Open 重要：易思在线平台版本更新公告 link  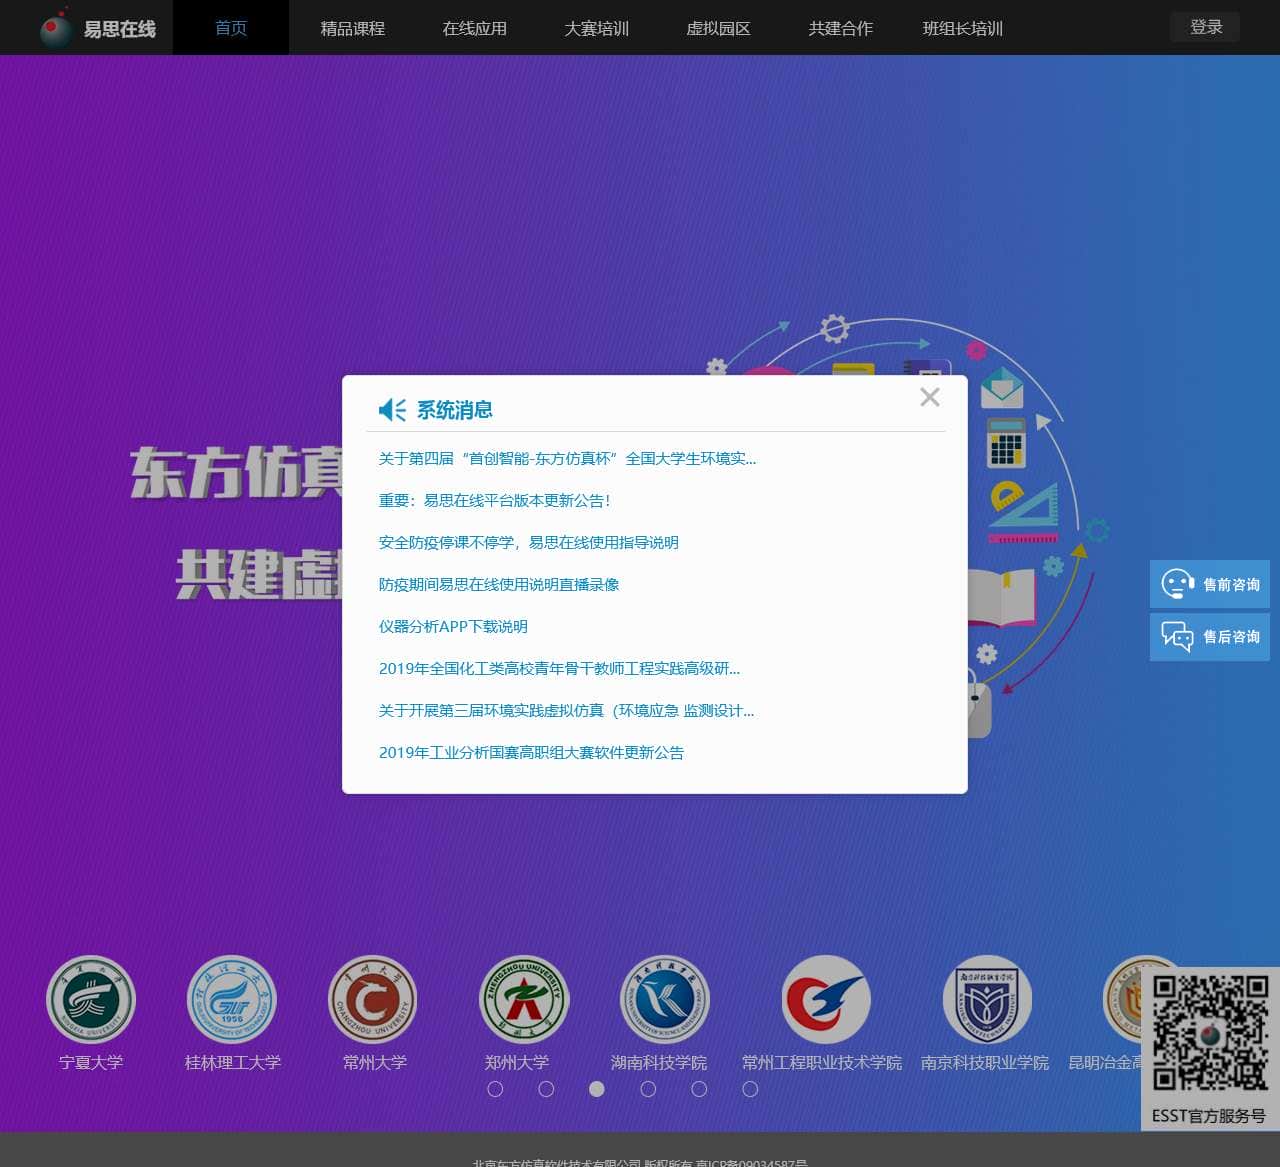point(495,501)
